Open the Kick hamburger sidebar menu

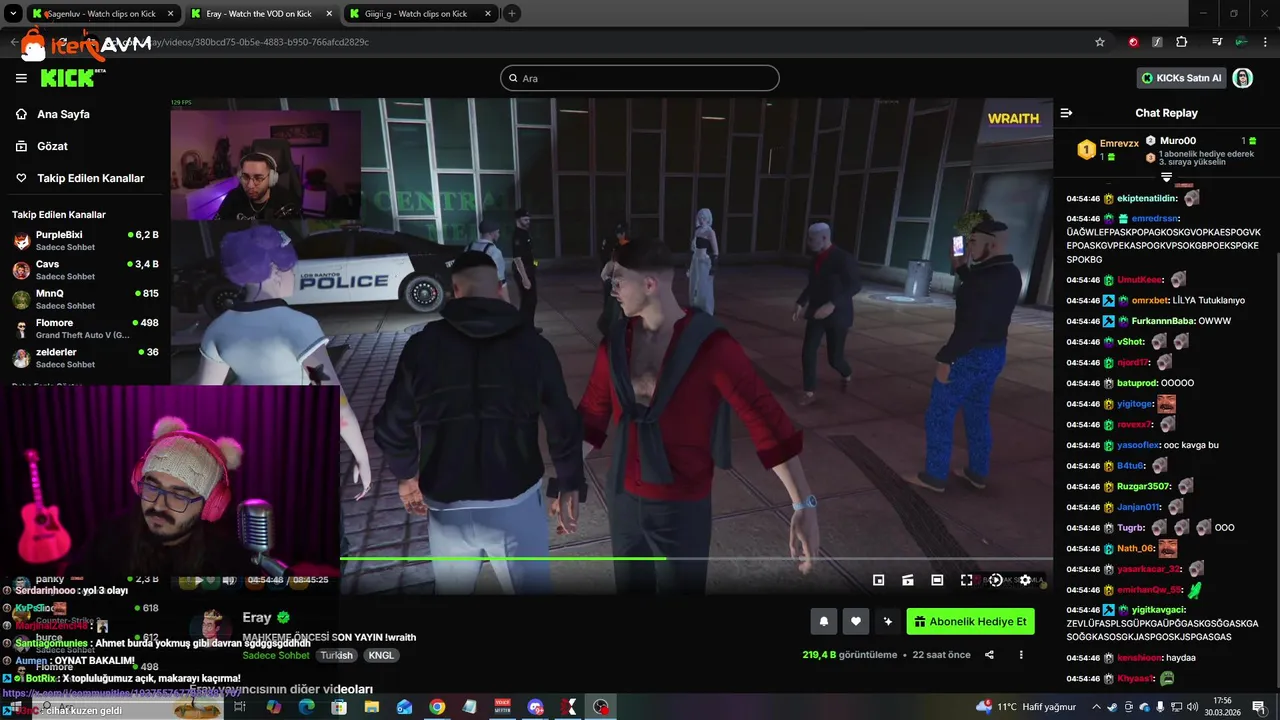coord(21,78)
